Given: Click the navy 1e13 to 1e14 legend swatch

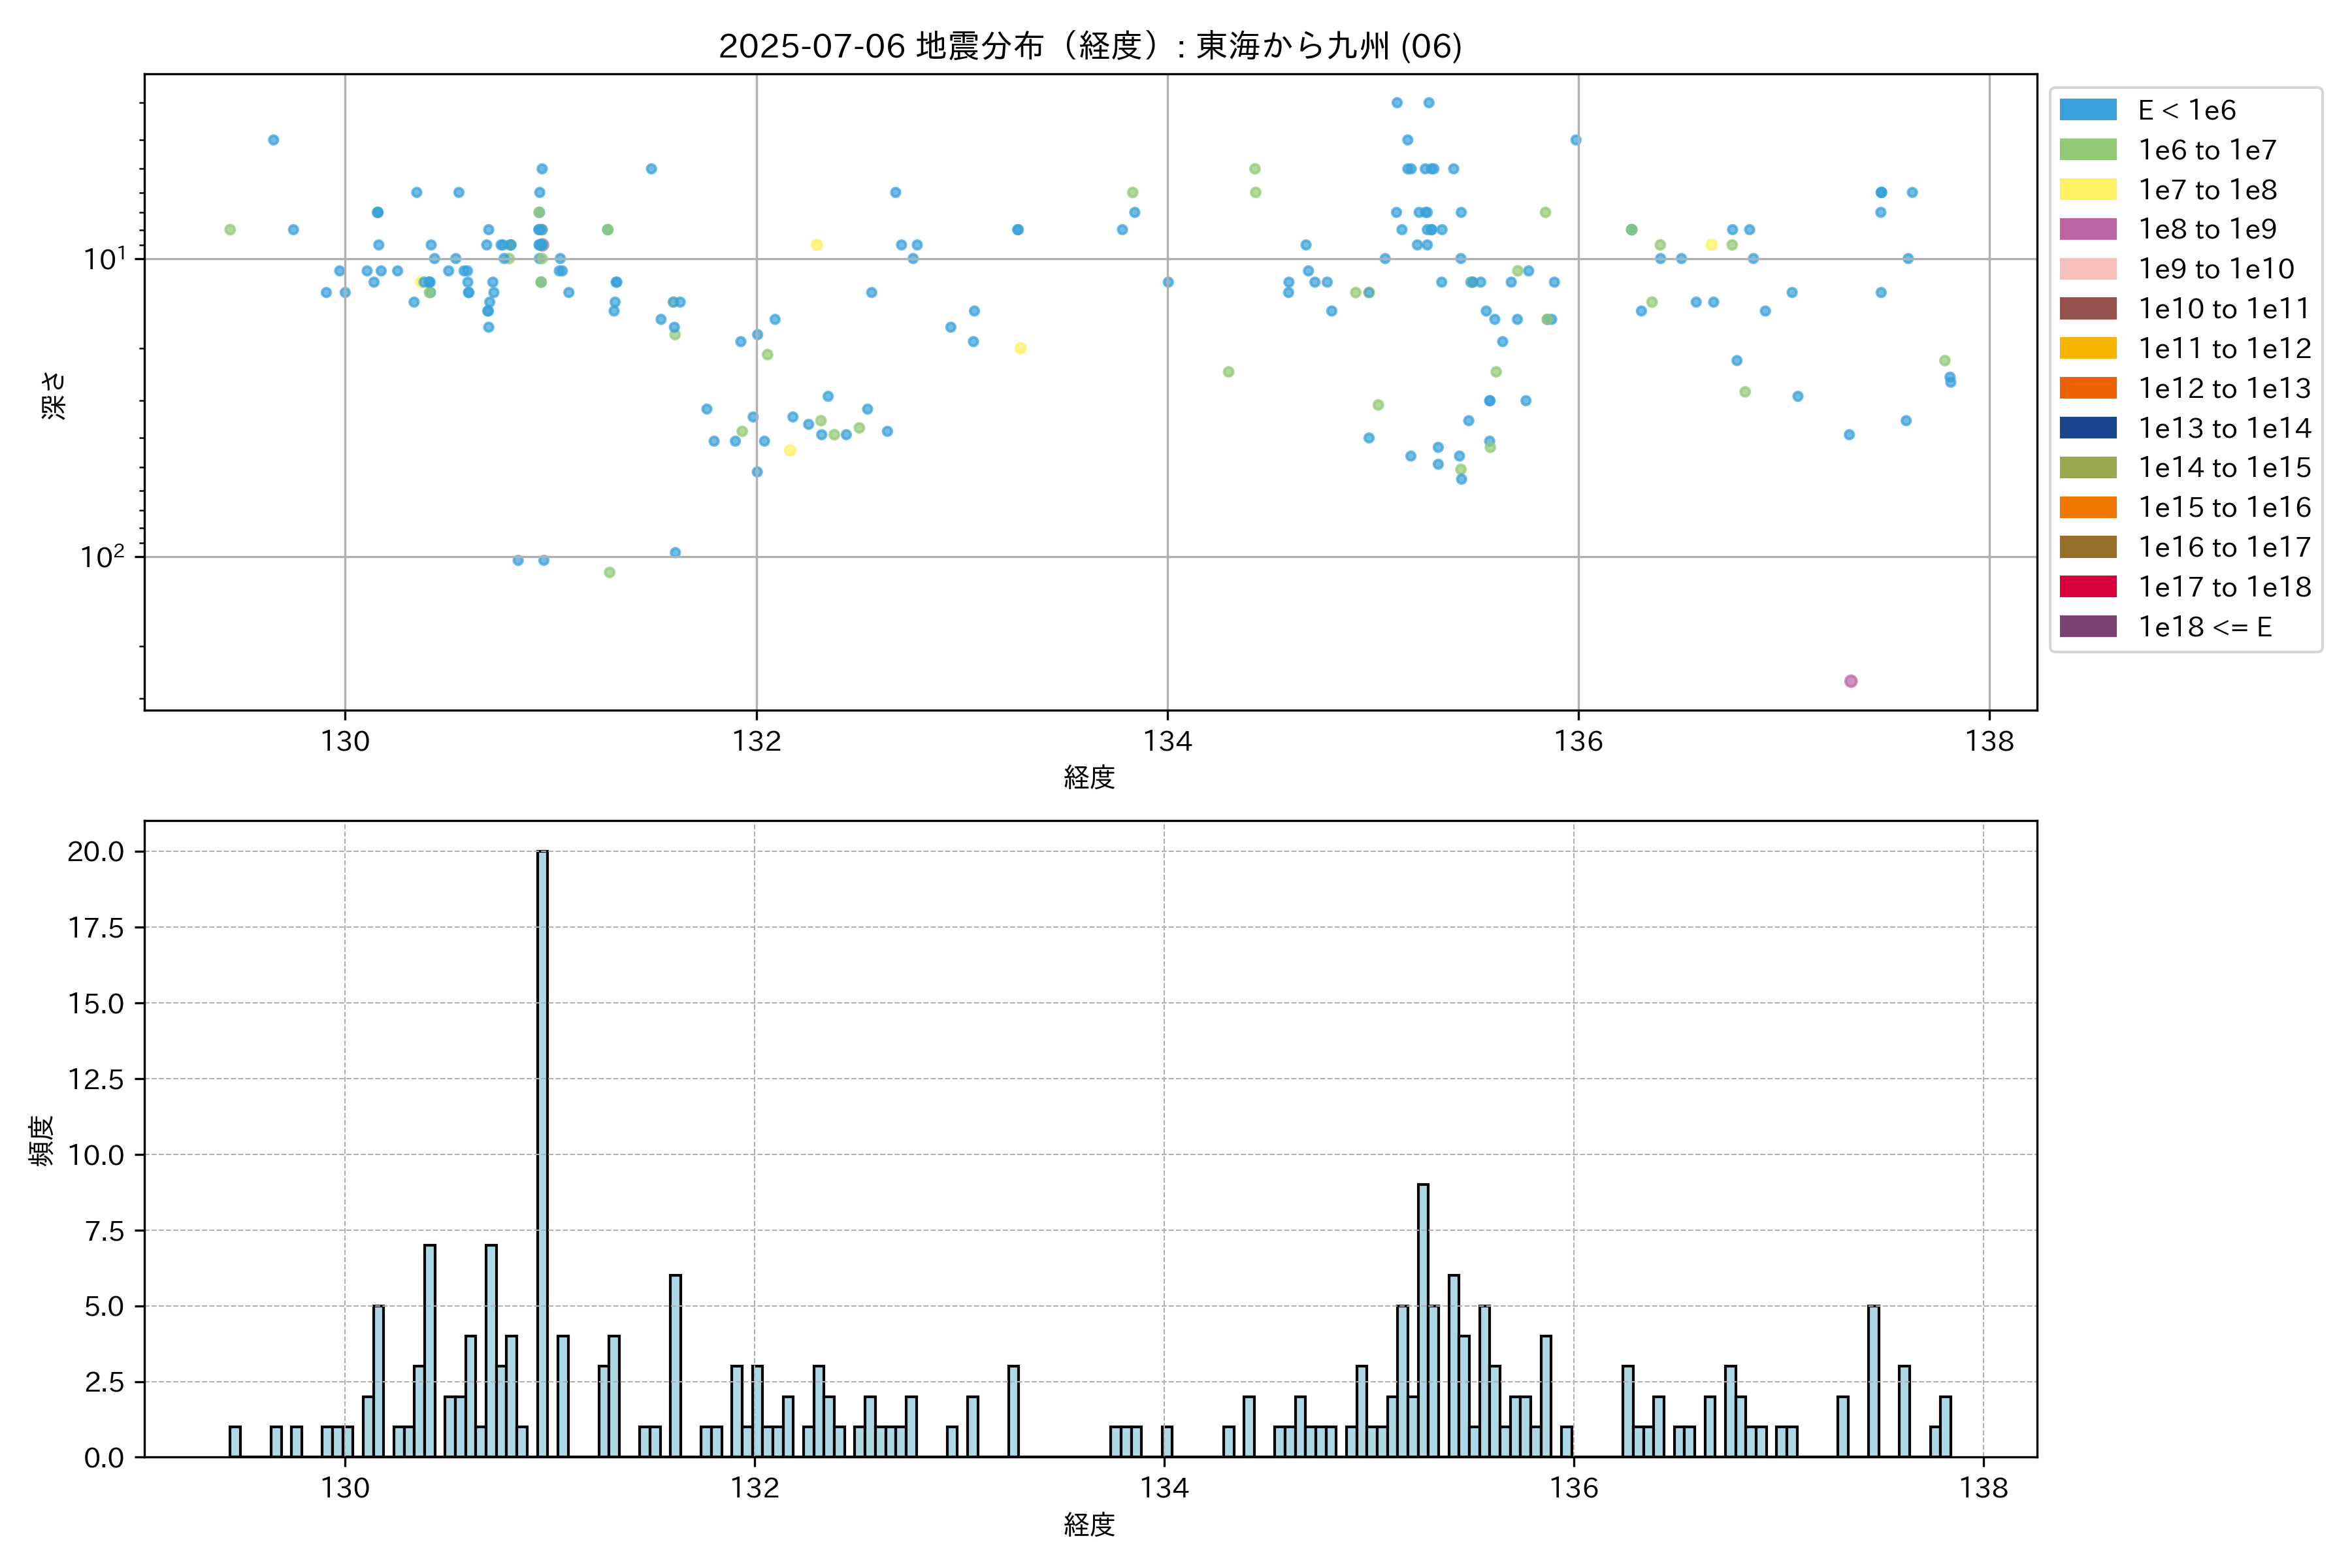Looking at the screenshot, I should pos(2088,428).
